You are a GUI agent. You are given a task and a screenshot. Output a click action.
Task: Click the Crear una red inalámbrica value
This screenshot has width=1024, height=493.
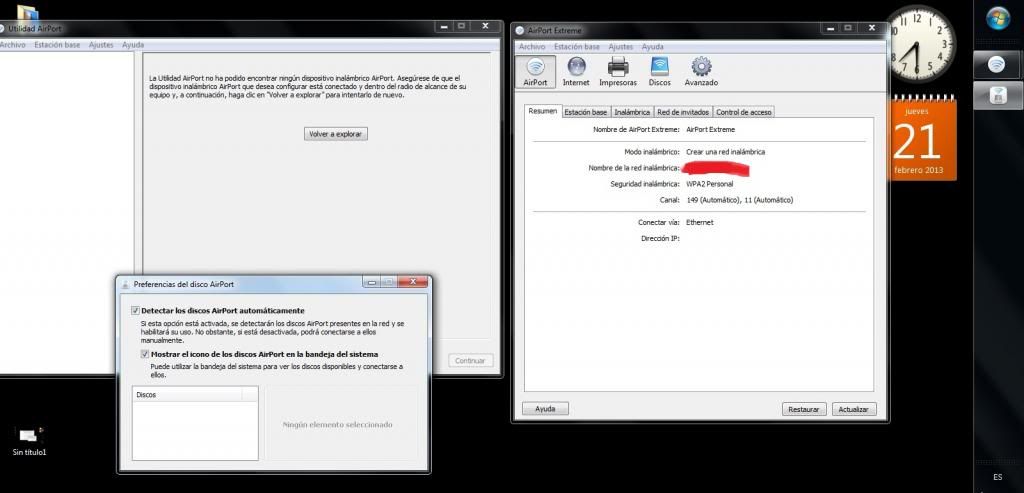[x=726, y=151]
